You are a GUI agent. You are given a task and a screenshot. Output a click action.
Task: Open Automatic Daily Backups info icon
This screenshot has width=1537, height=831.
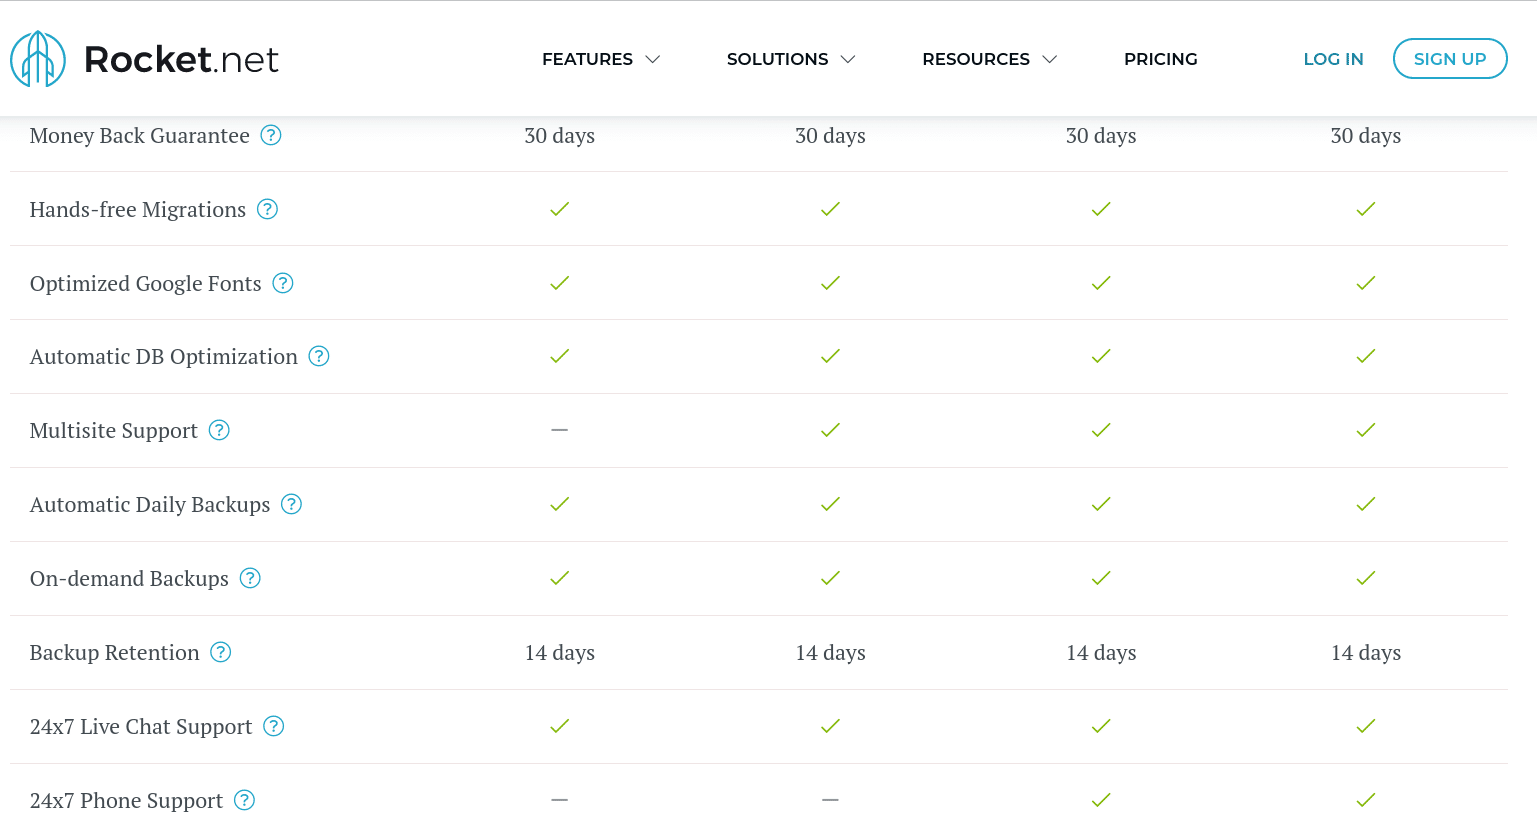(x=291, y=504)
